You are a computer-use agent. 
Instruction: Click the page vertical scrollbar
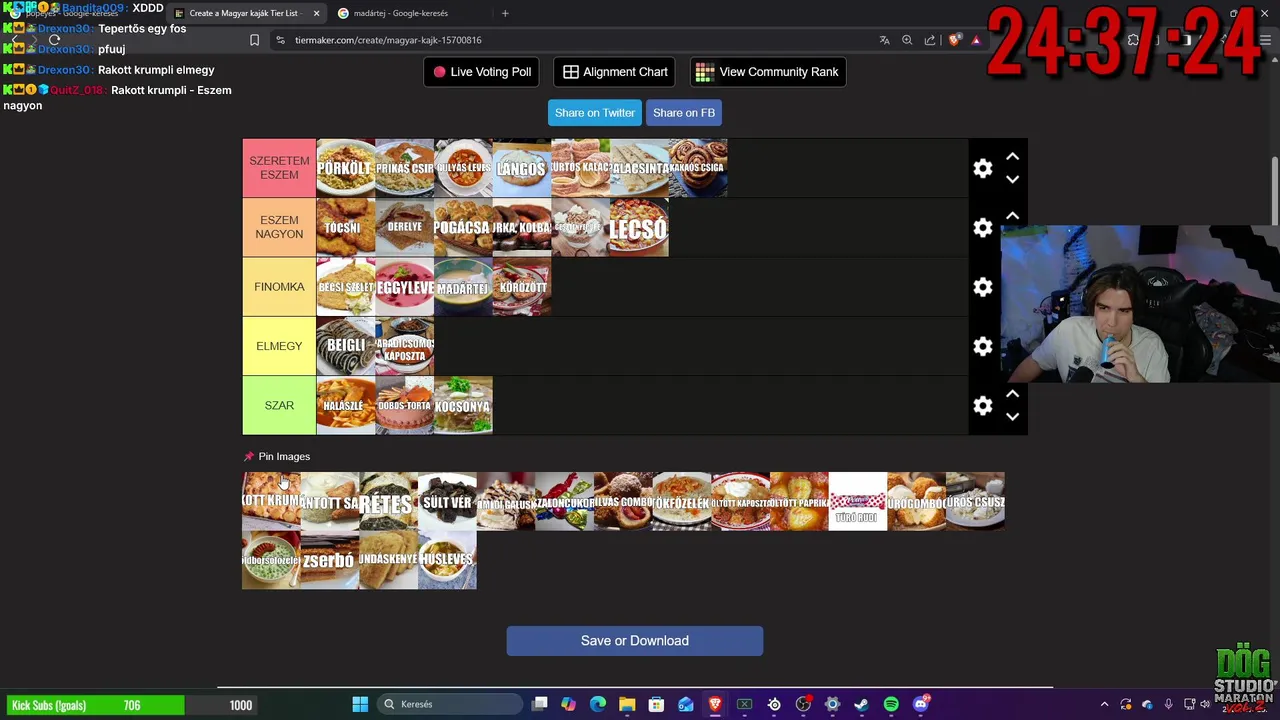(1274, 190)
